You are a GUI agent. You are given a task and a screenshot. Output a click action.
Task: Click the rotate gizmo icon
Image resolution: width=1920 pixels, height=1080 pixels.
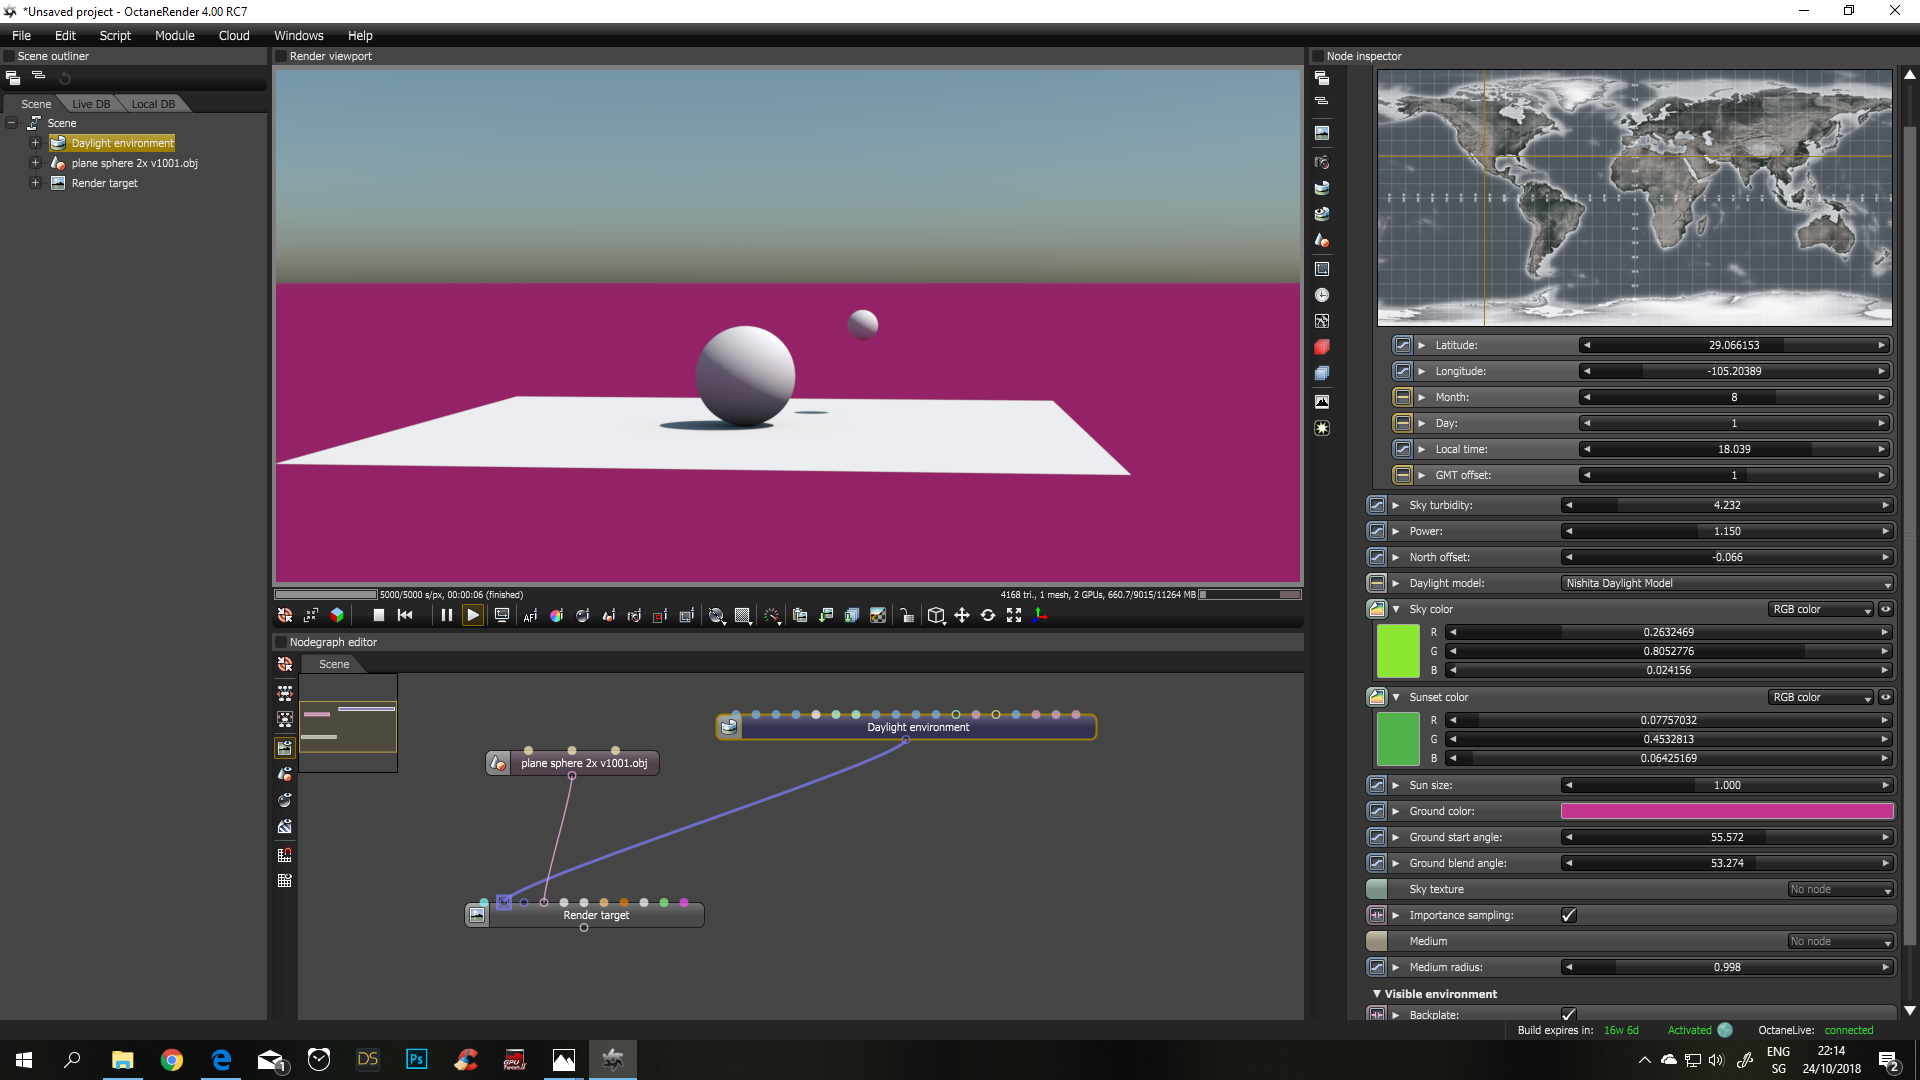pyautogui.click(x=988, y=616)
